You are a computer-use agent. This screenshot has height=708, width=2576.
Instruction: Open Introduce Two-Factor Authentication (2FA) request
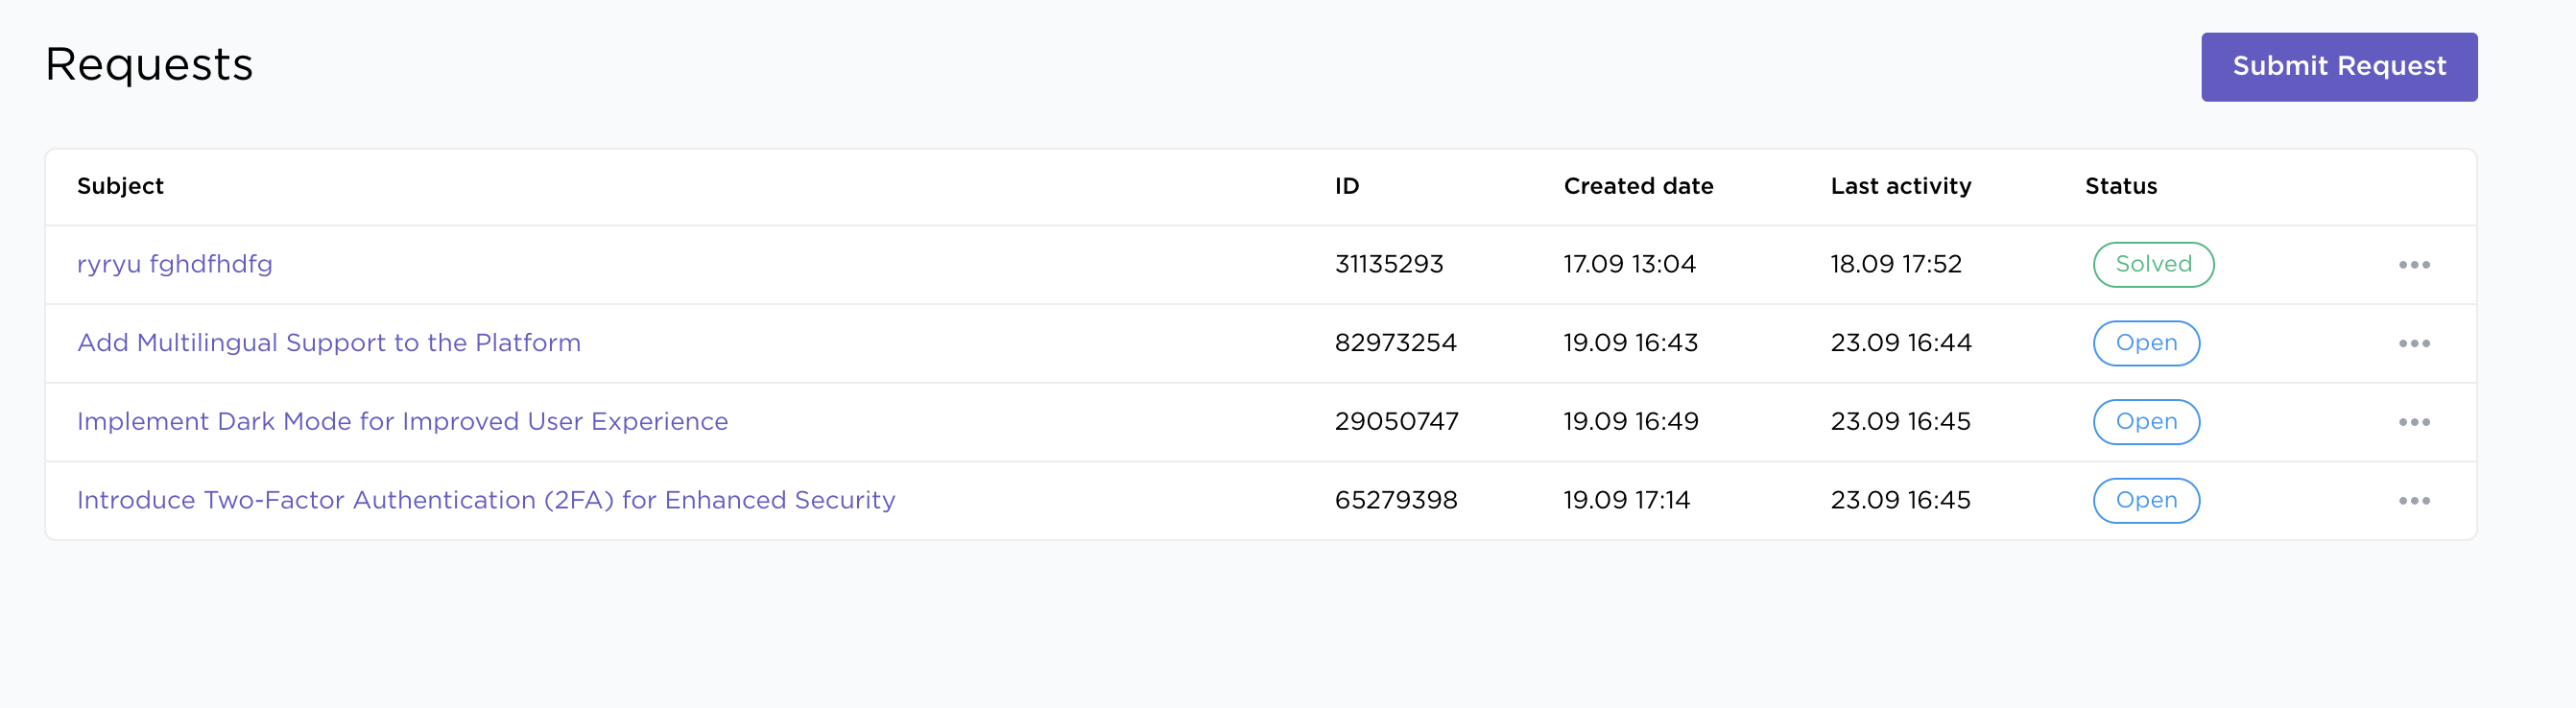point(486,500)
